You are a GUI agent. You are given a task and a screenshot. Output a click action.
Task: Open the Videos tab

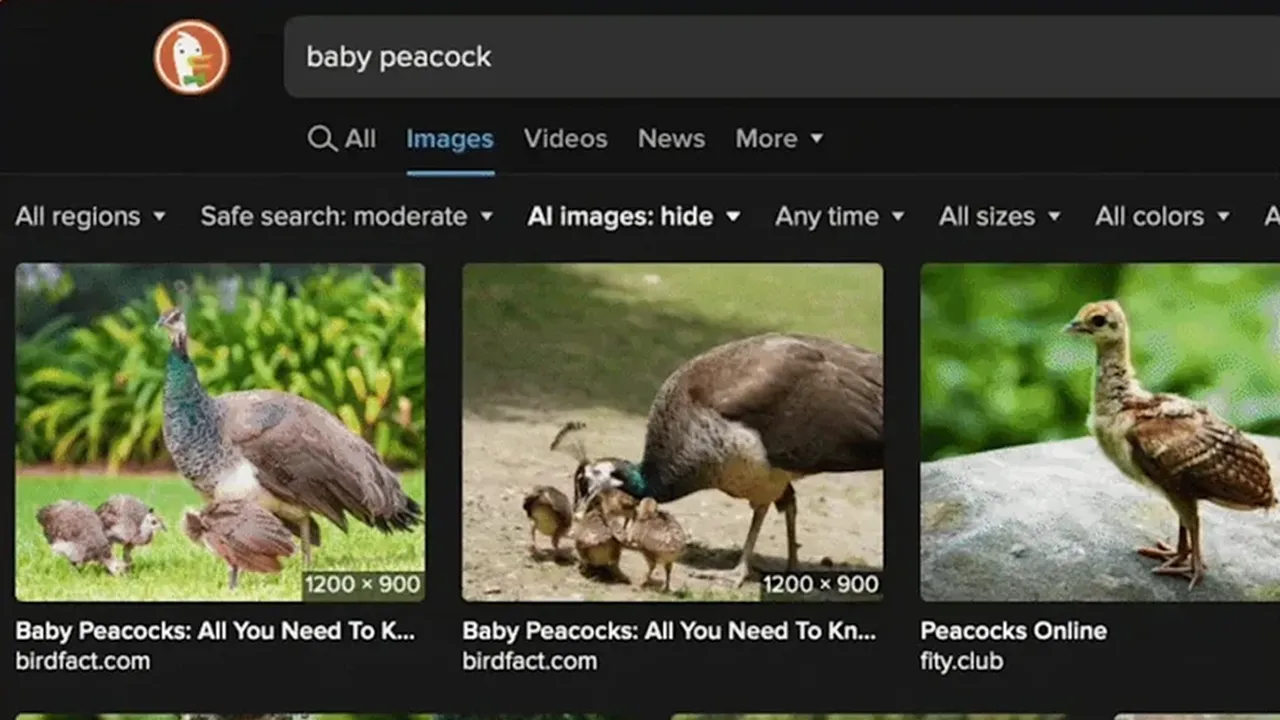point(565,139)
